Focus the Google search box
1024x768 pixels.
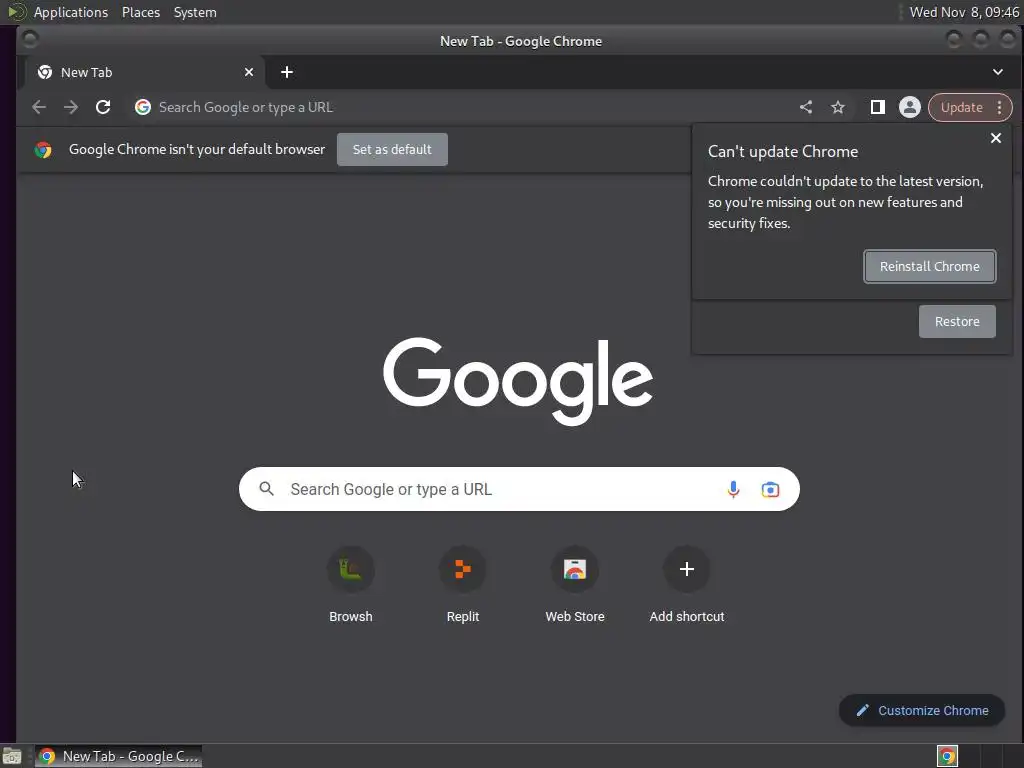(x=519, y=489)
